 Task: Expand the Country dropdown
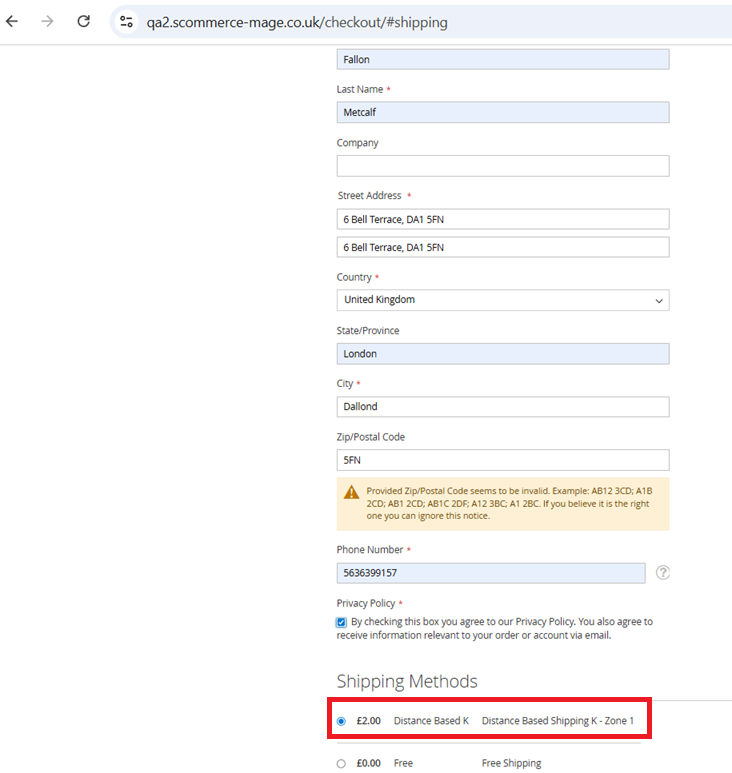coord(502,300)
